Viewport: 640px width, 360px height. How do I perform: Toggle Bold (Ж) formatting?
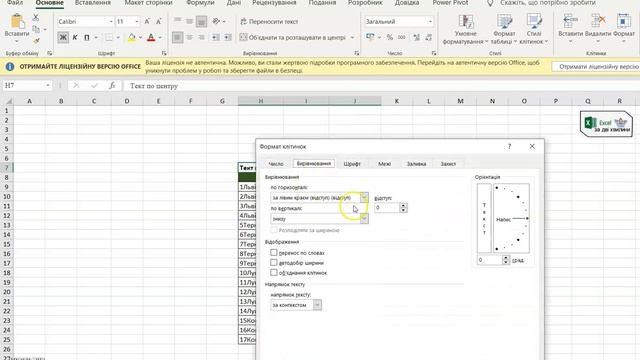[63, 38]
